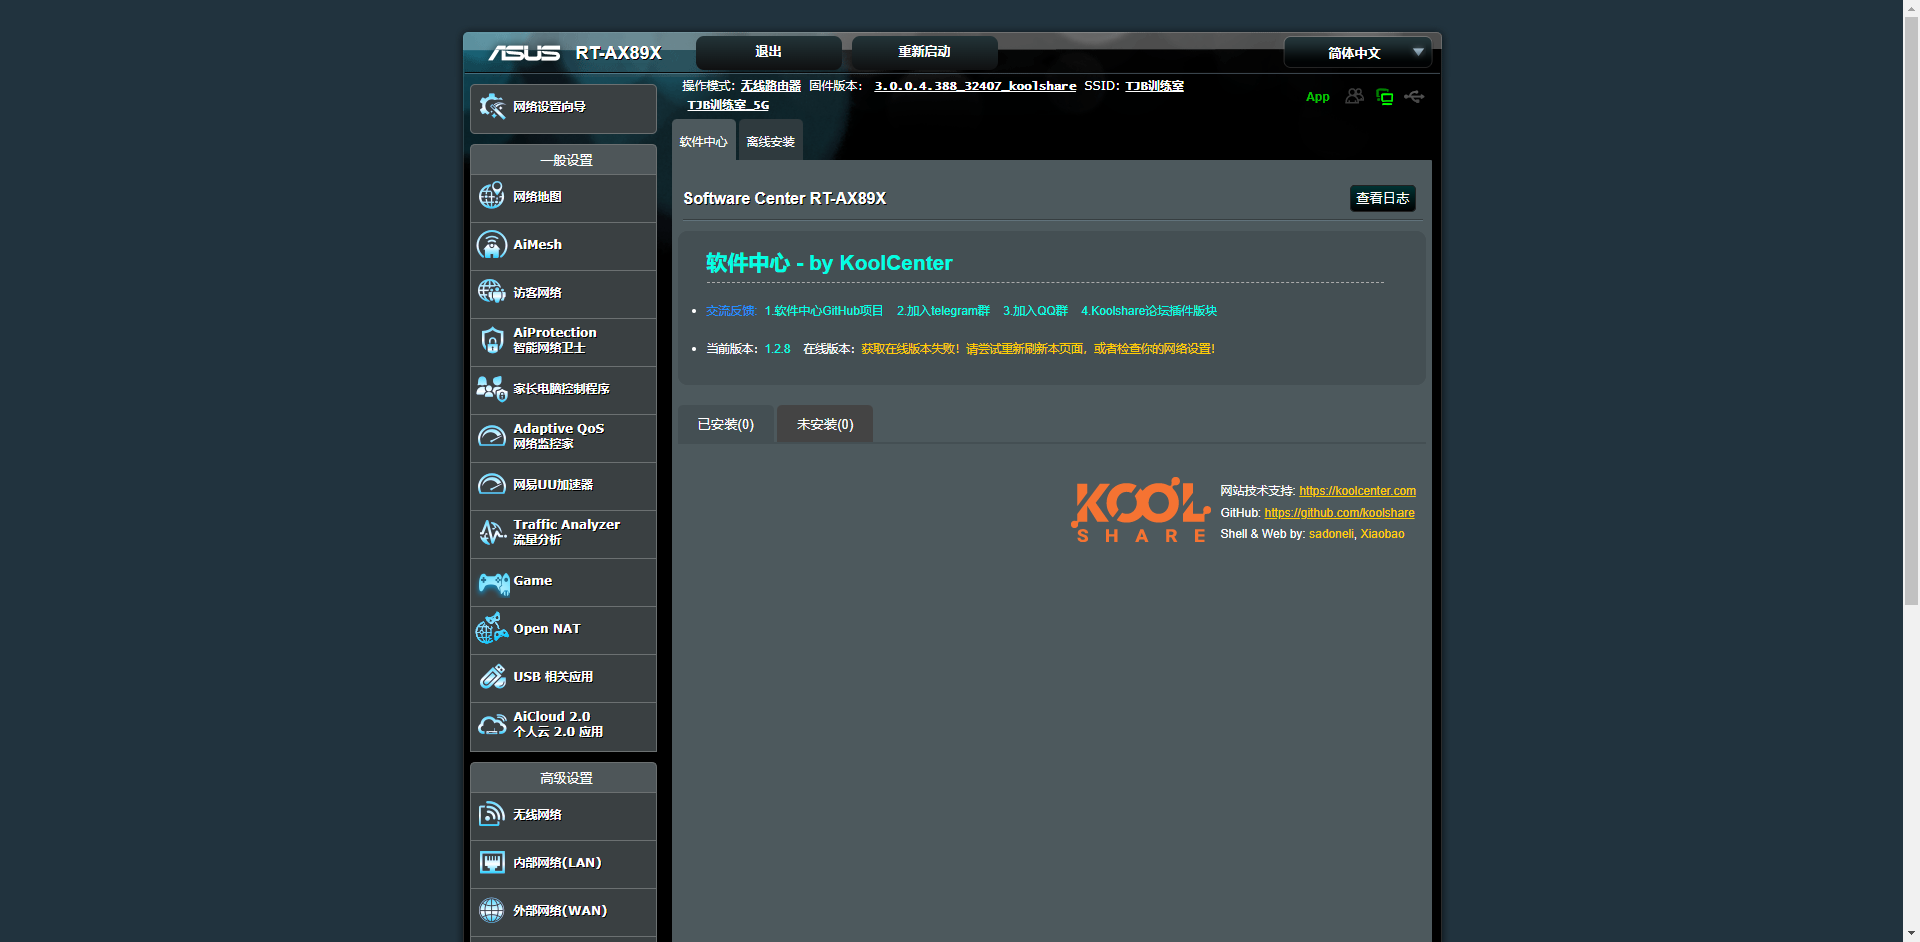Click the Traffic Analyzer icon
This screenshot has width=1920, height=942.
pos(491,533)
